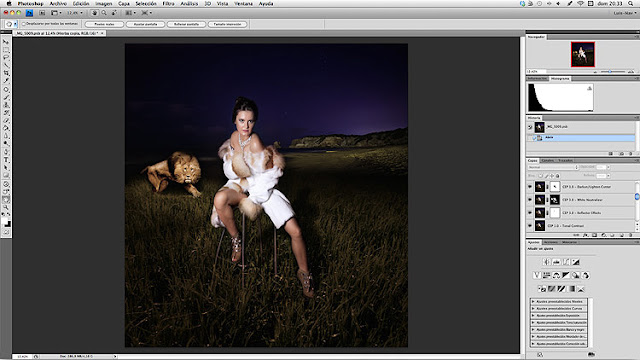Image resolution: width=640 pixels, height=360 pixels.
Task: Add an Exposure adjustment
Action: [x=576, y=262]
